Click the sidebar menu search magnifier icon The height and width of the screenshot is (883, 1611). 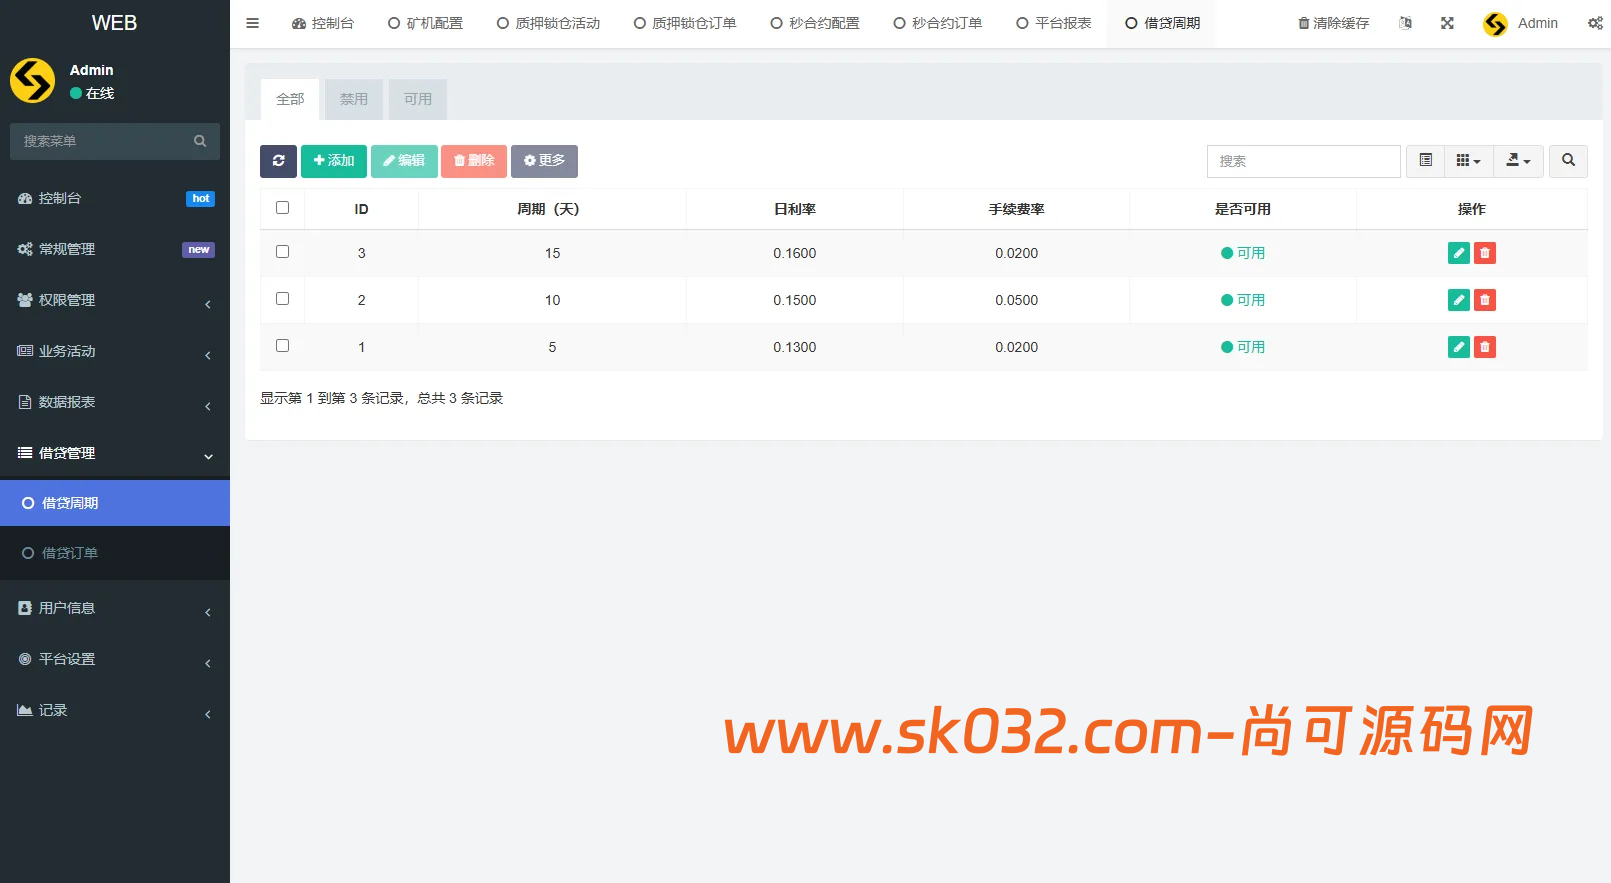point(200,141)
